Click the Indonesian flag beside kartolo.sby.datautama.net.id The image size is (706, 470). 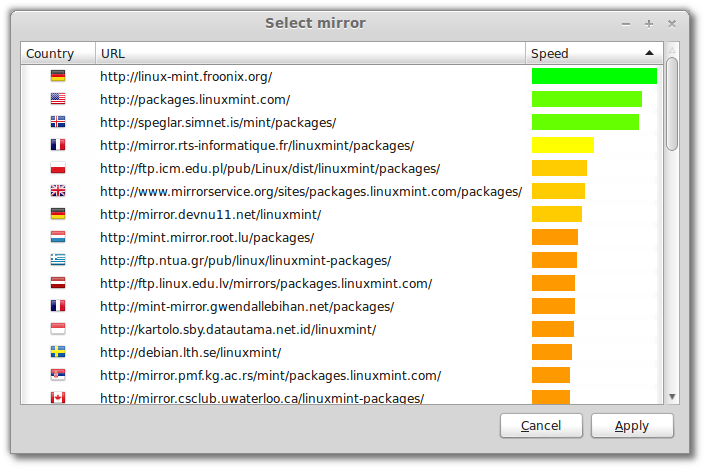click(x=58, y=329)
